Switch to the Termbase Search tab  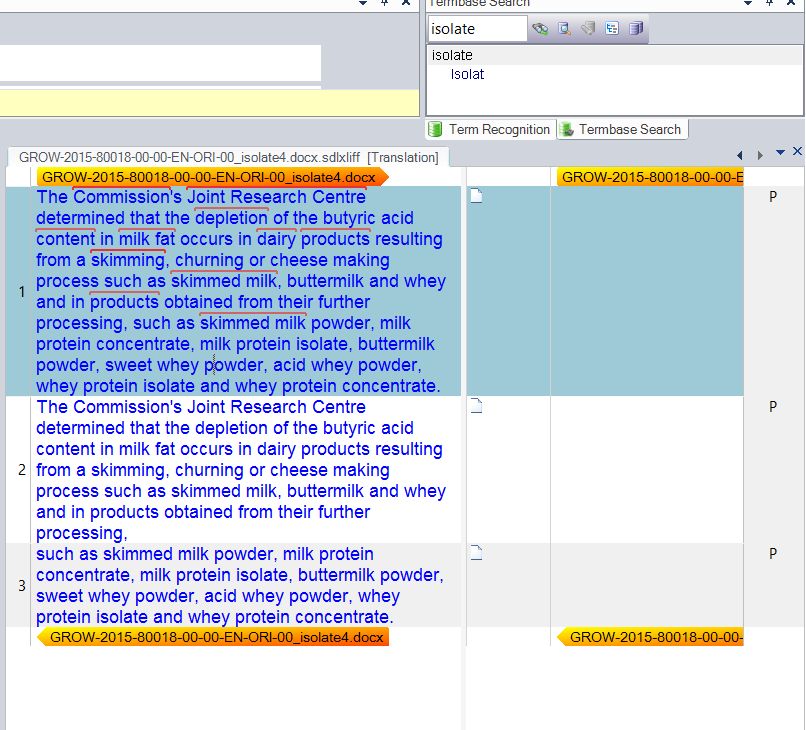[621, 129]
